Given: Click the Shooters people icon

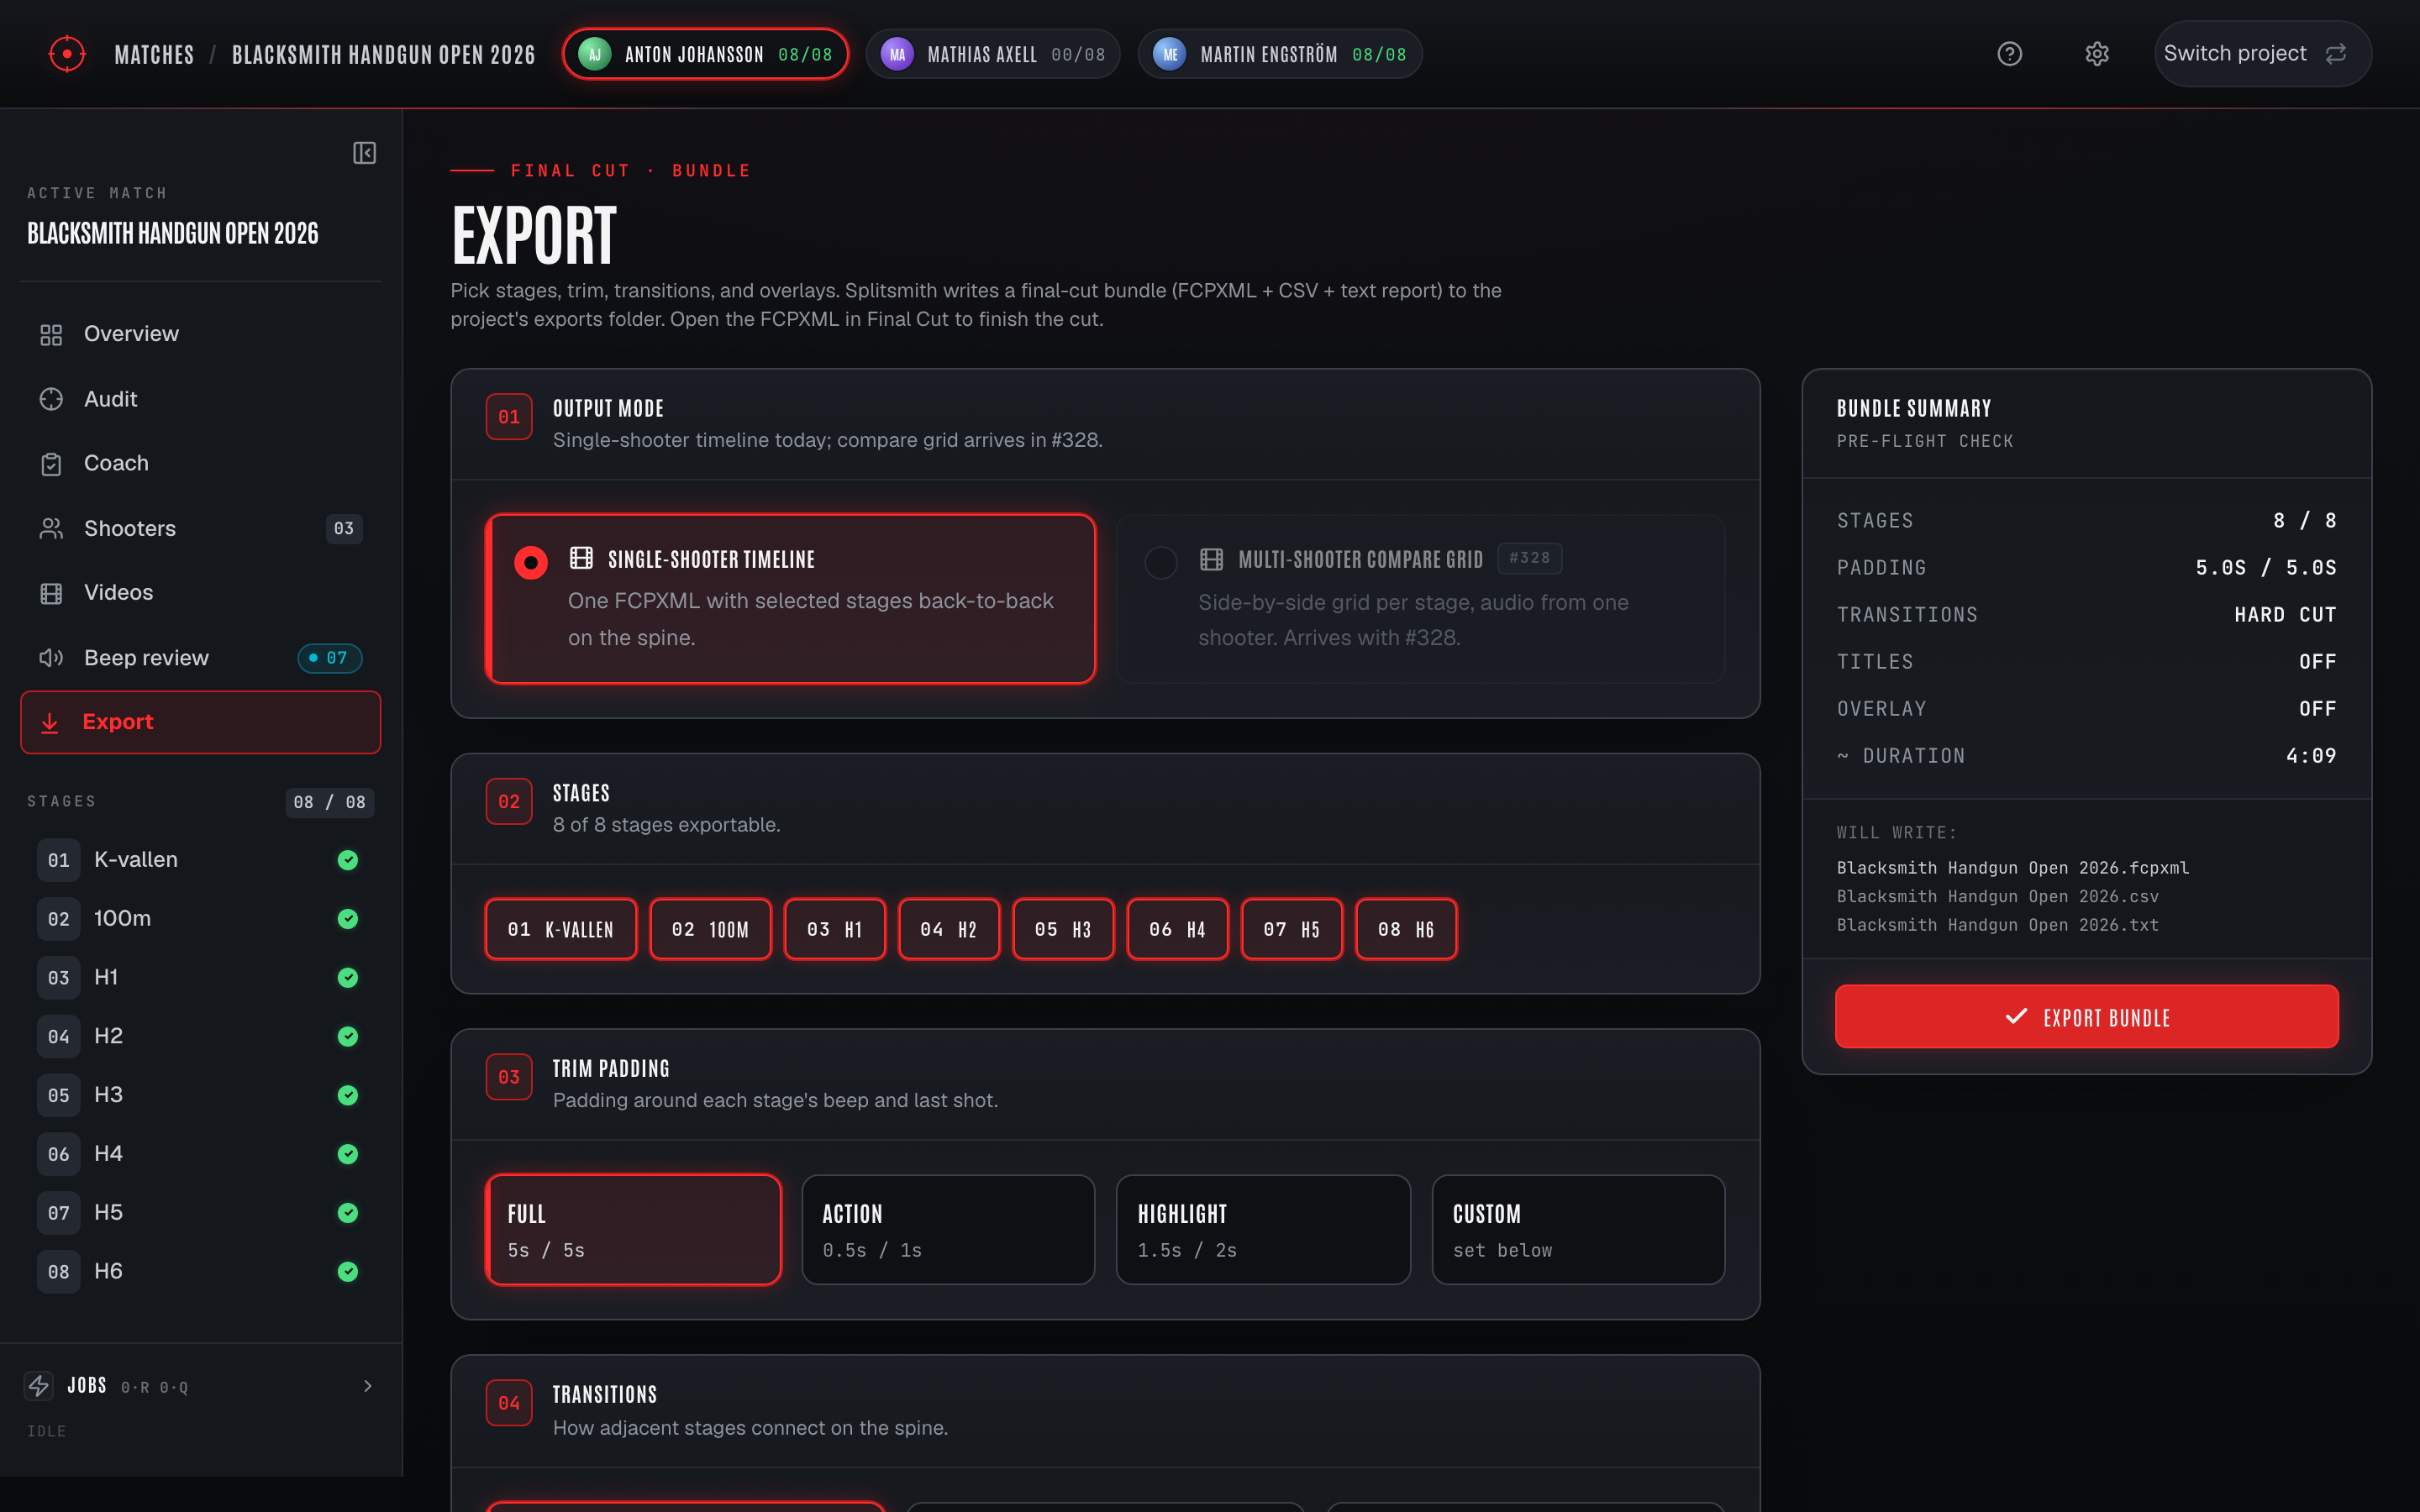Looking at the screenshot, I should pos(51,529).
